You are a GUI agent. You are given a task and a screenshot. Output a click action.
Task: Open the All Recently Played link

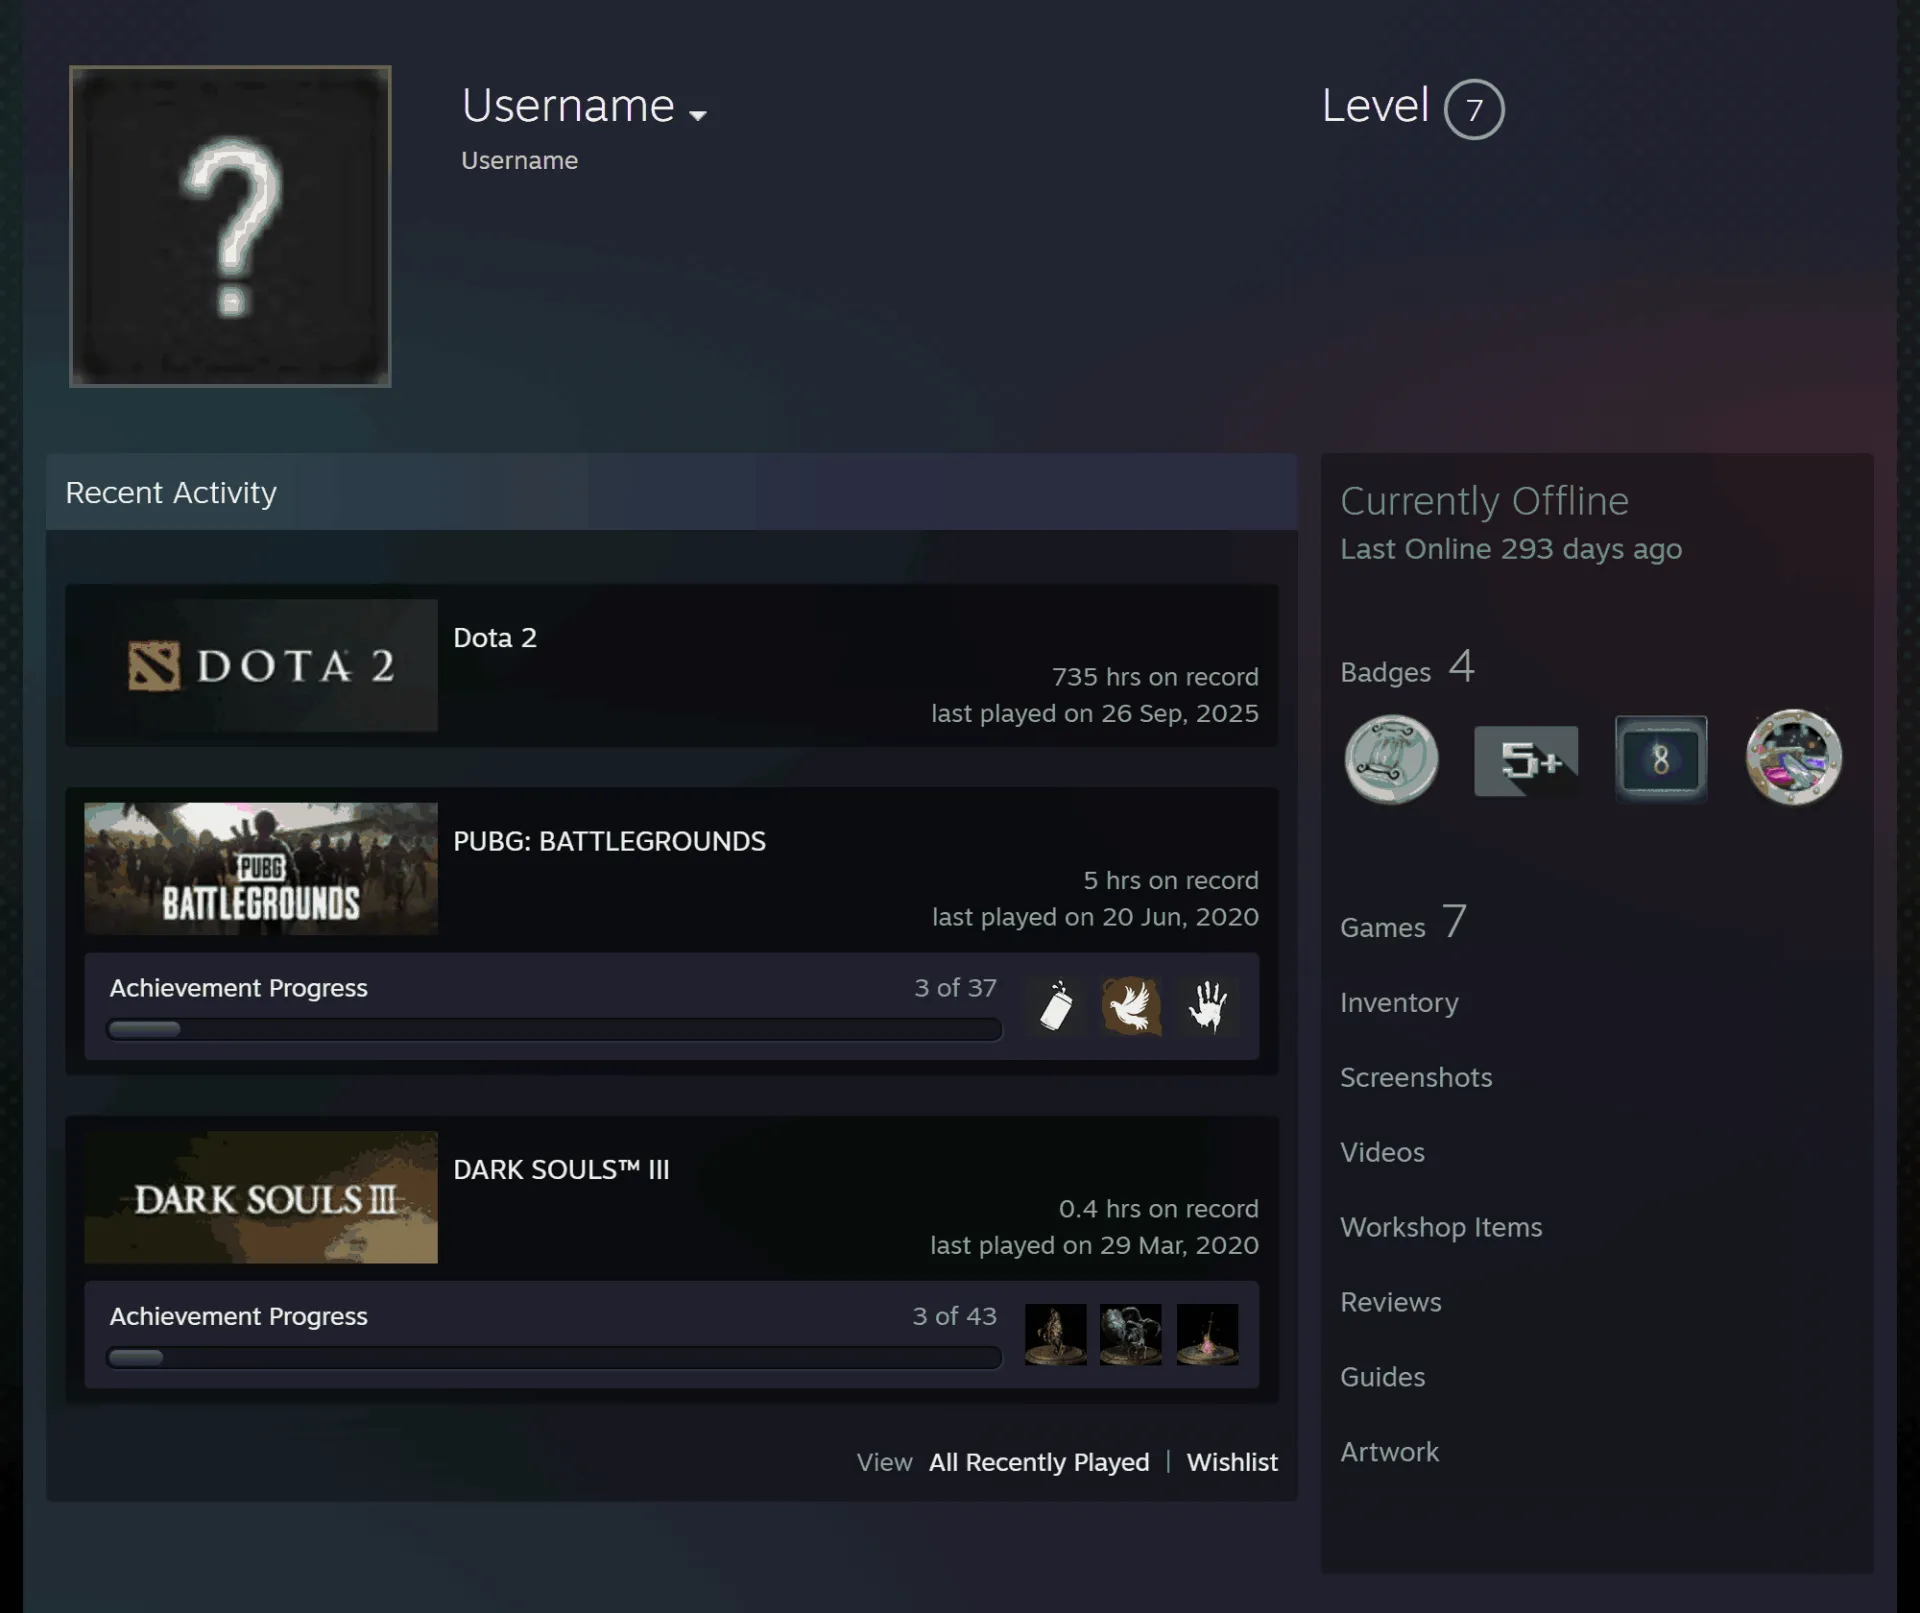tap(1039, 1462)
